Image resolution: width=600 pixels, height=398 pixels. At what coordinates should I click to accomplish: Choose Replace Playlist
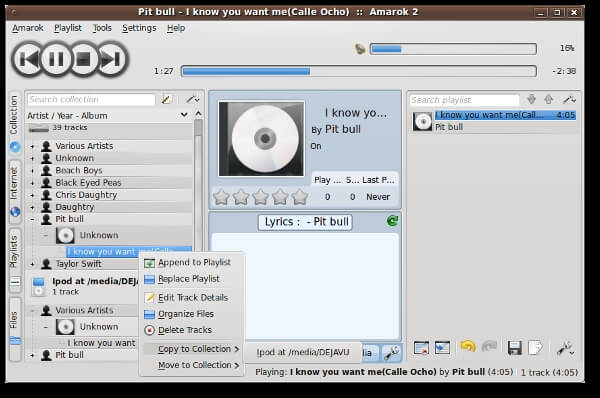coord(191,279)
